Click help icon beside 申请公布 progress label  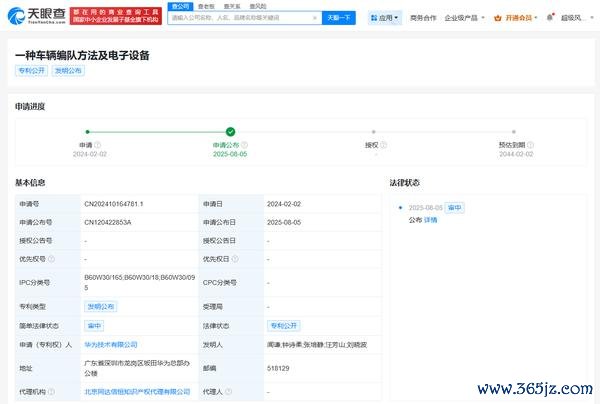pos(248,145)
